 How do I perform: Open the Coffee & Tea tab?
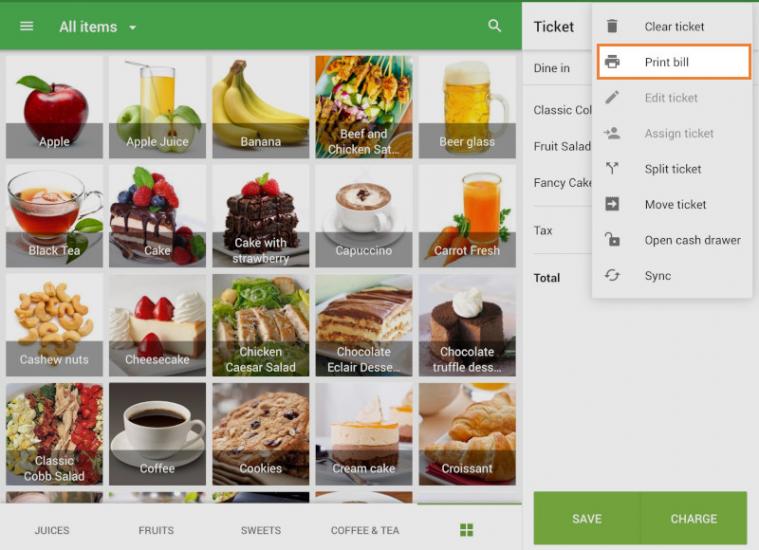point(365,530)
